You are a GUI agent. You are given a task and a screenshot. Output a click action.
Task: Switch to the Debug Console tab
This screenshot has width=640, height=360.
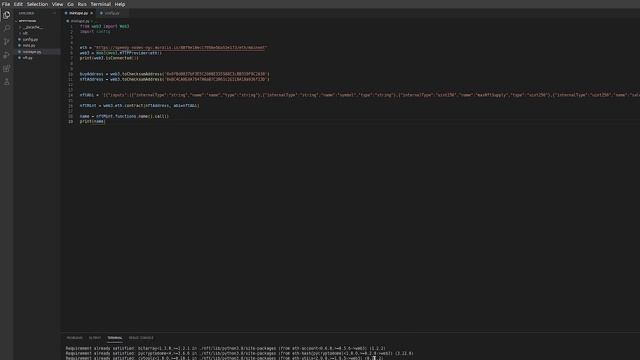[x=141, y=338]
